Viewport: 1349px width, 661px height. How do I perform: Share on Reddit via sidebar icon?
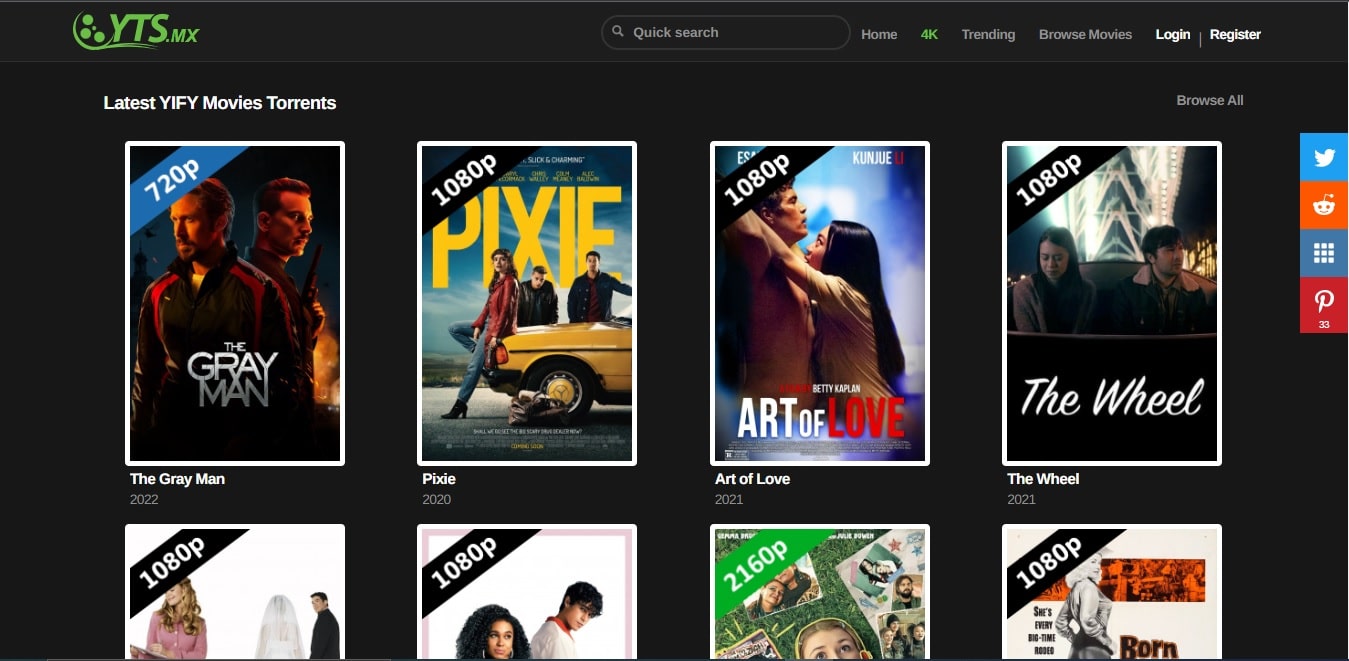1324,205
